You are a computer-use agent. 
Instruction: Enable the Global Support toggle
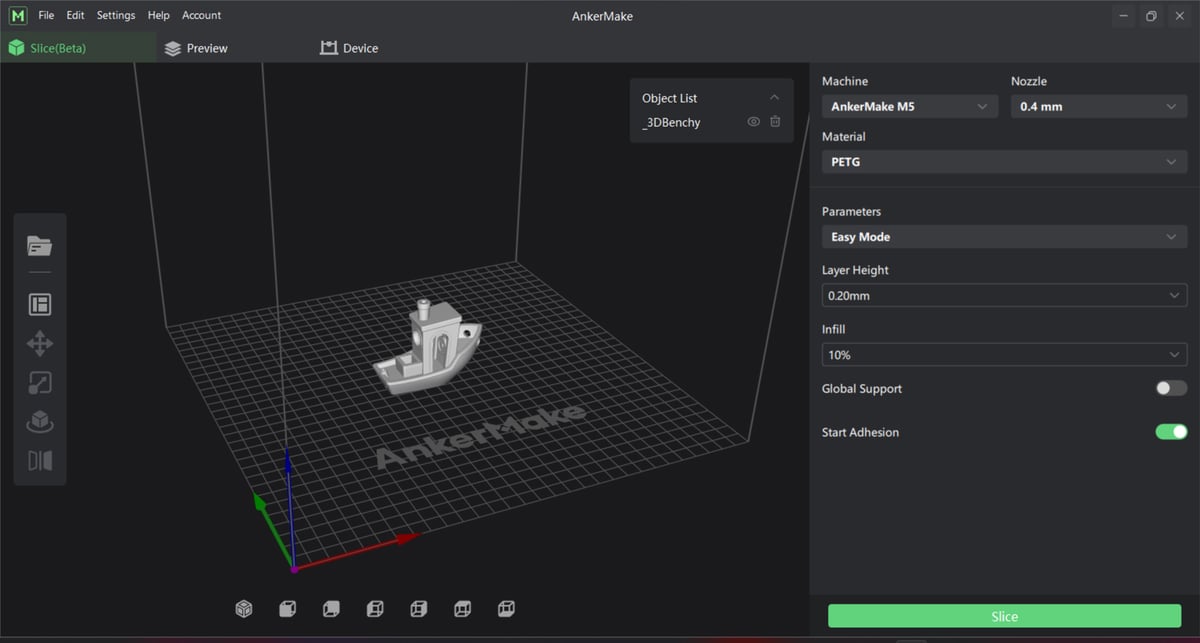click(1171, 388)
